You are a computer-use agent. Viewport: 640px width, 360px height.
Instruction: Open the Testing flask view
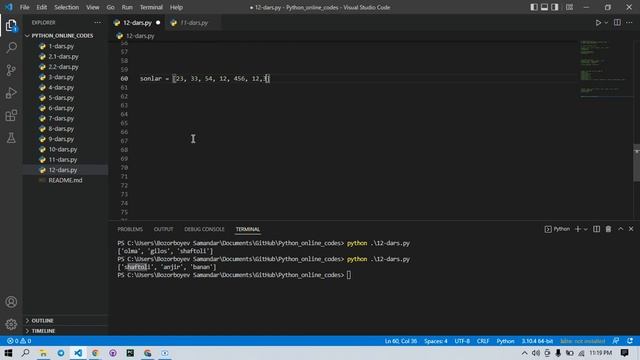pos(11,138)
